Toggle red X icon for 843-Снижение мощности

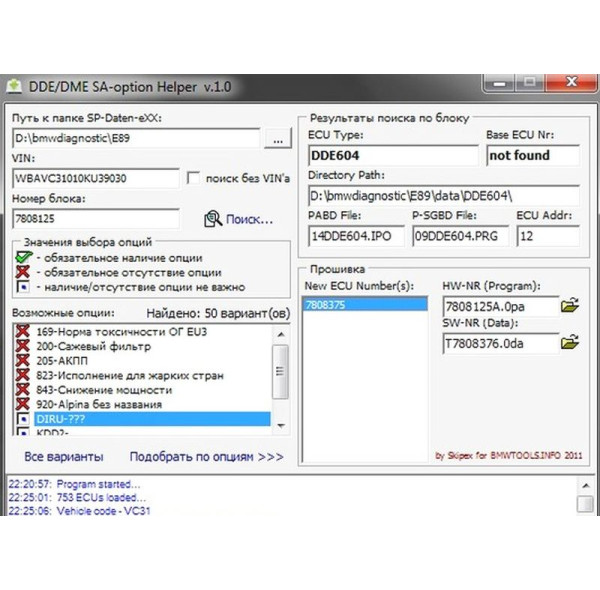pyautogui.click(x=23, y=390)
